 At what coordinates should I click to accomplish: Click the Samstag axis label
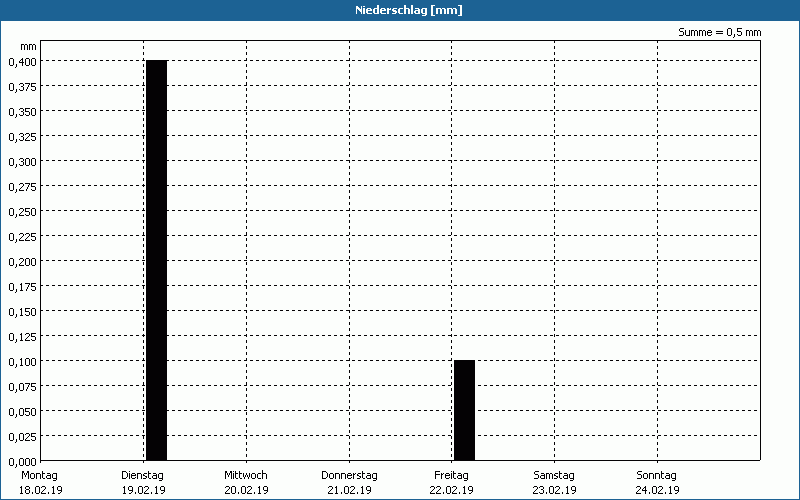click(x=554, y=475)
